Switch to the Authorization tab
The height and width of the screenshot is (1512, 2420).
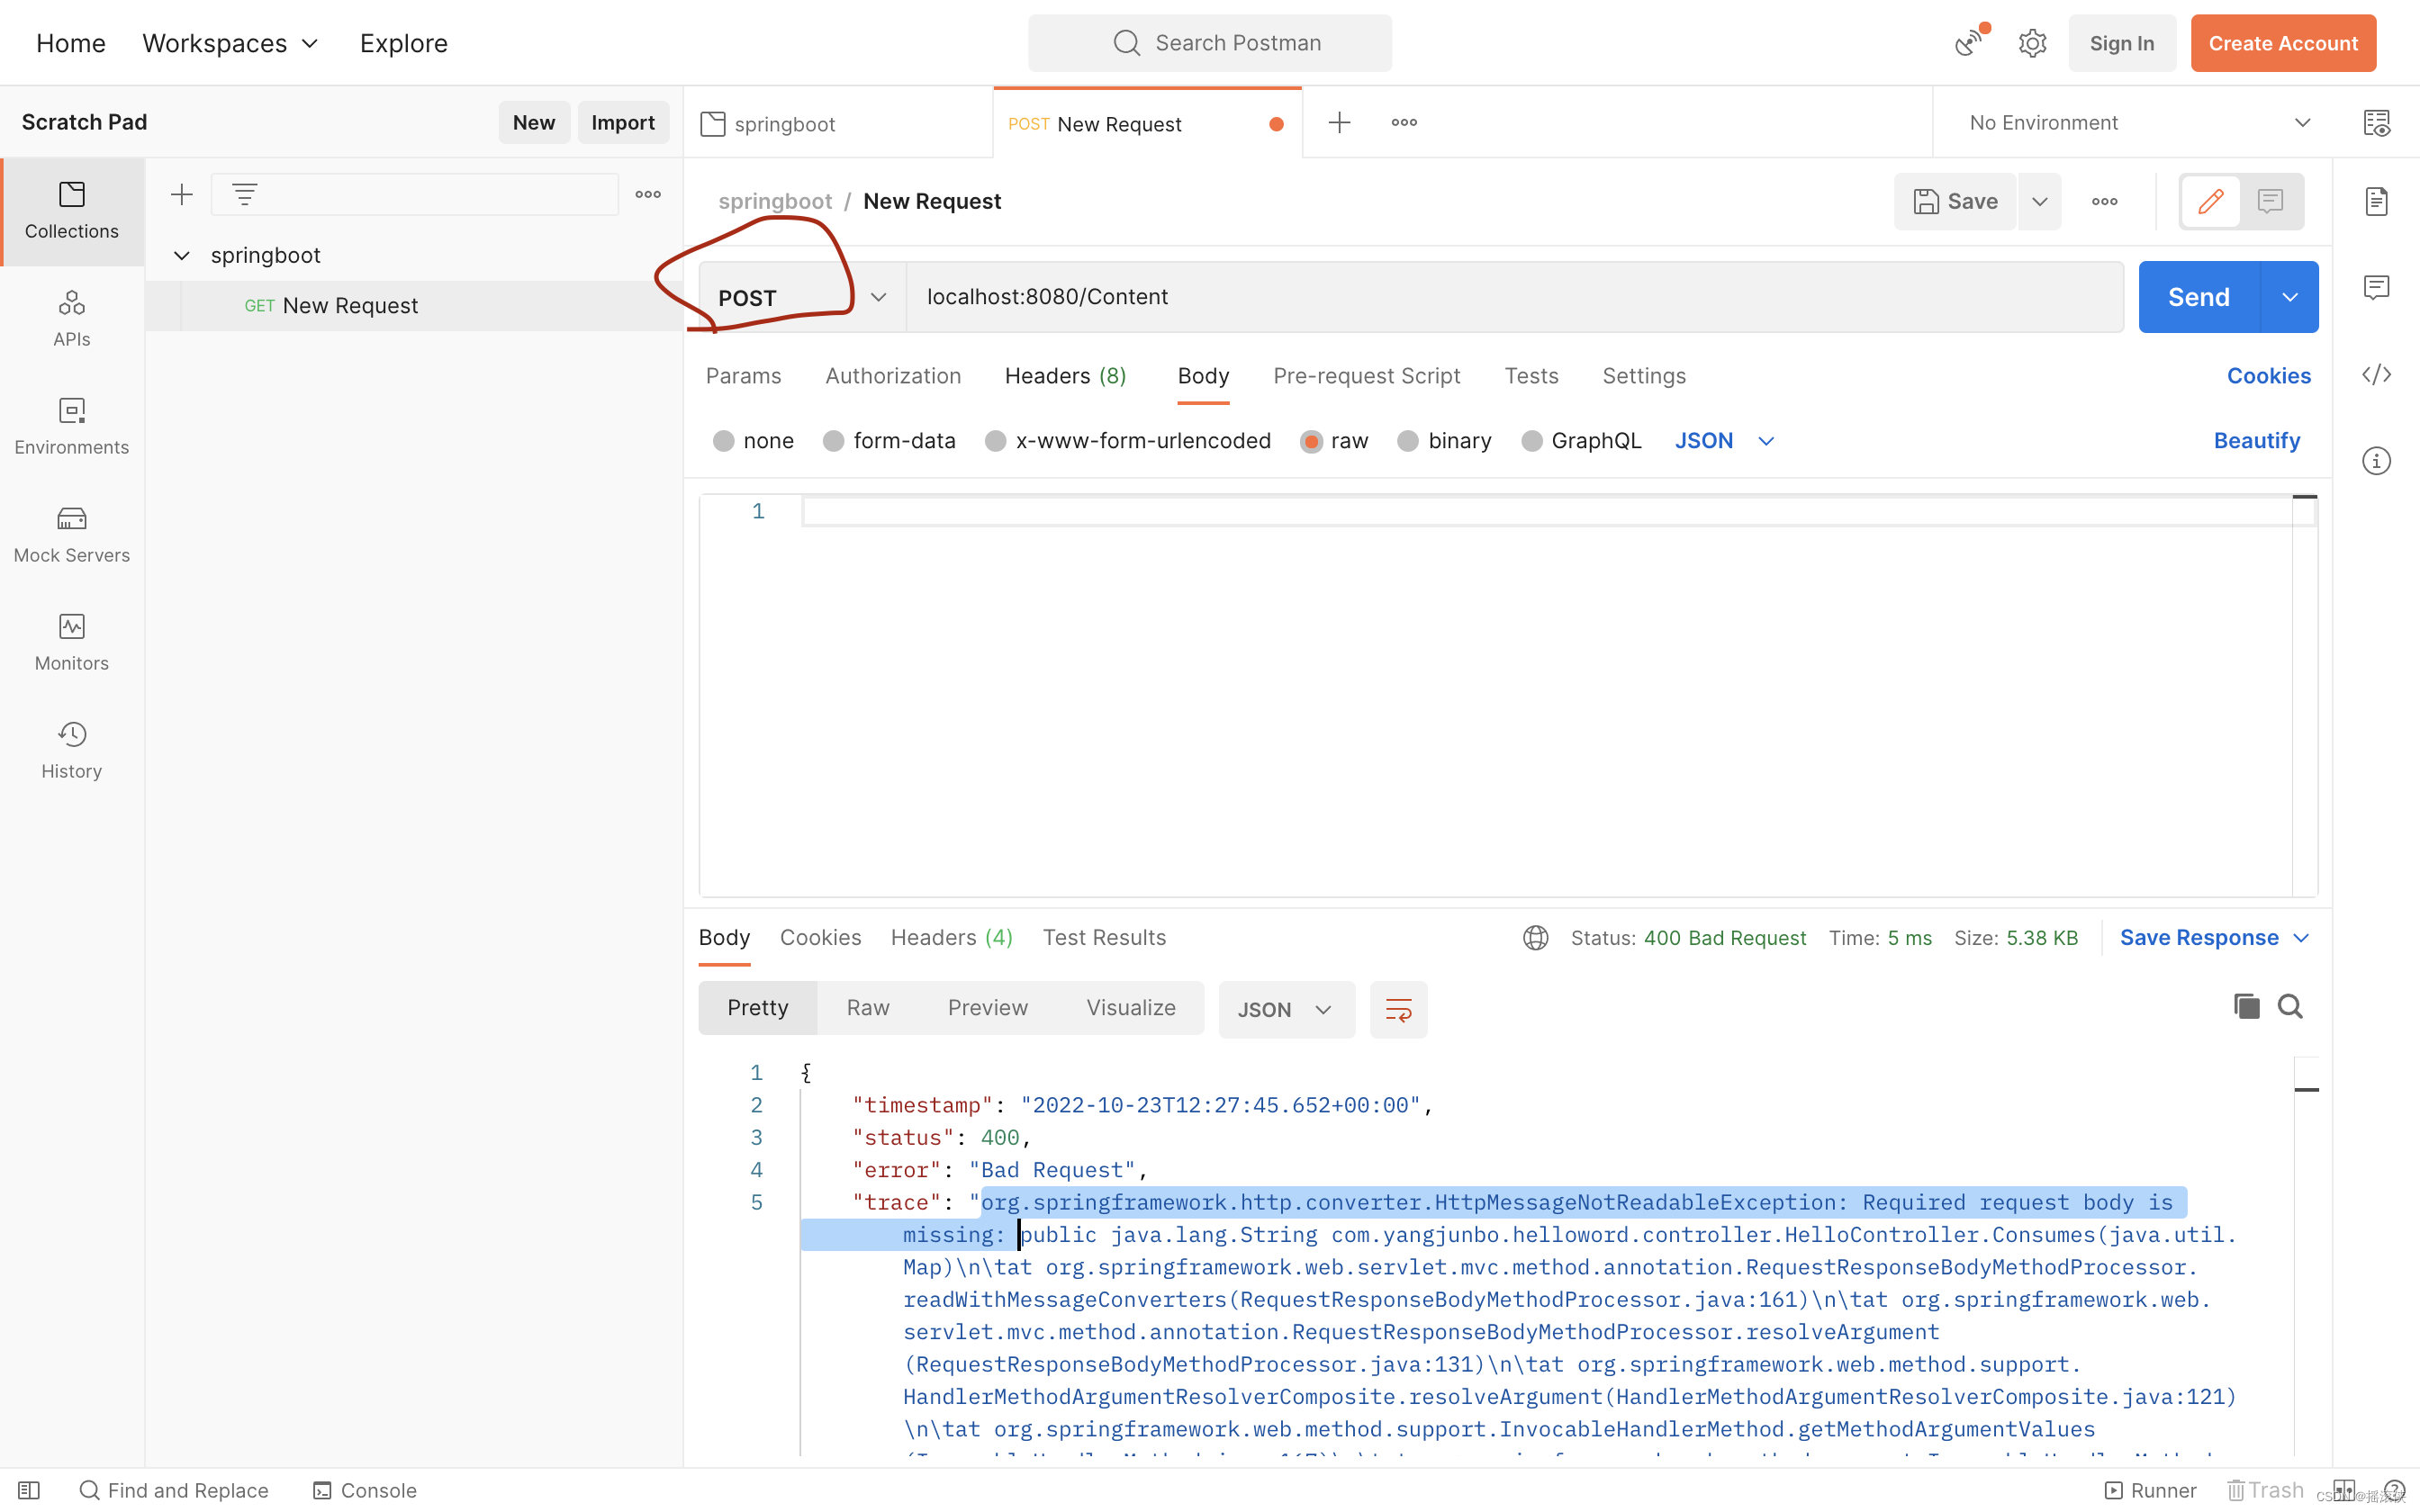(x=892, y=376)
